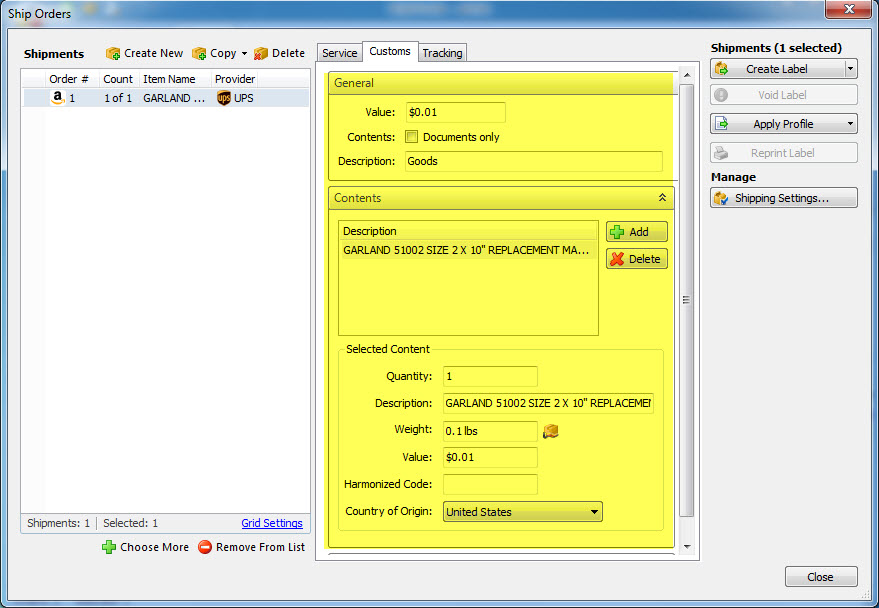Click the Close button

[x=821, y=577]
